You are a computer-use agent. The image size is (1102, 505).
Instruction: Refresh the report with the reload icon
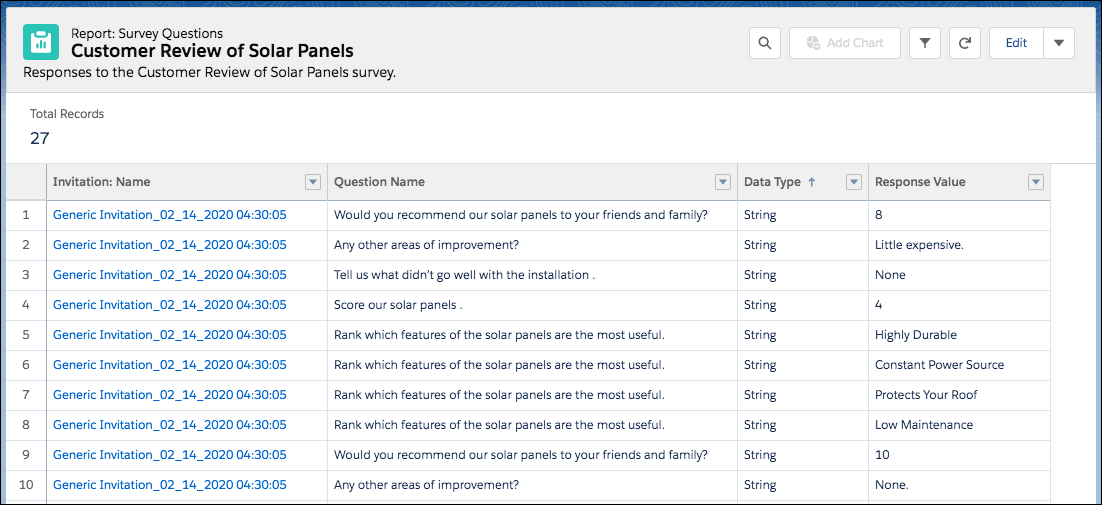click(965, 43)
